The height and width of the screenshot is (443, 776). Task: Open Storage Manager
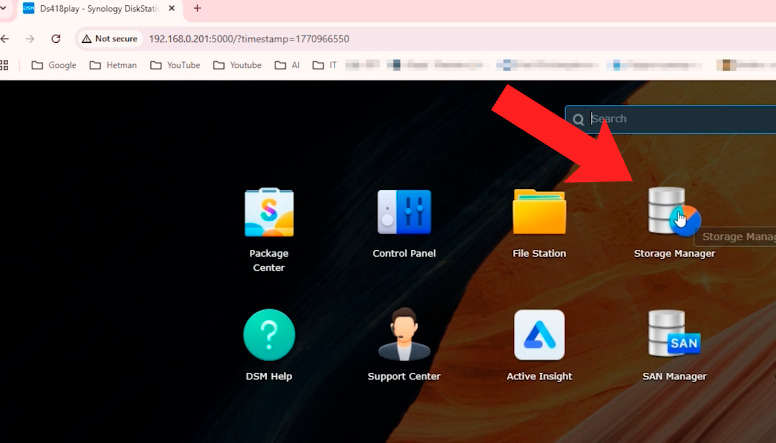674,211
